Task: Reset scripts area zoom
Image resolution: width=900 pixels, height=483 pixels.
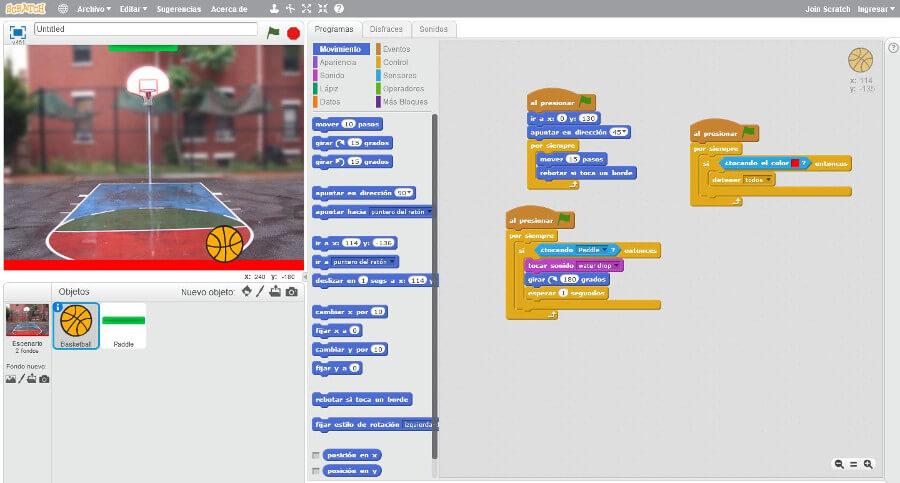Action: pyautogui.click(x=854, y=464)
